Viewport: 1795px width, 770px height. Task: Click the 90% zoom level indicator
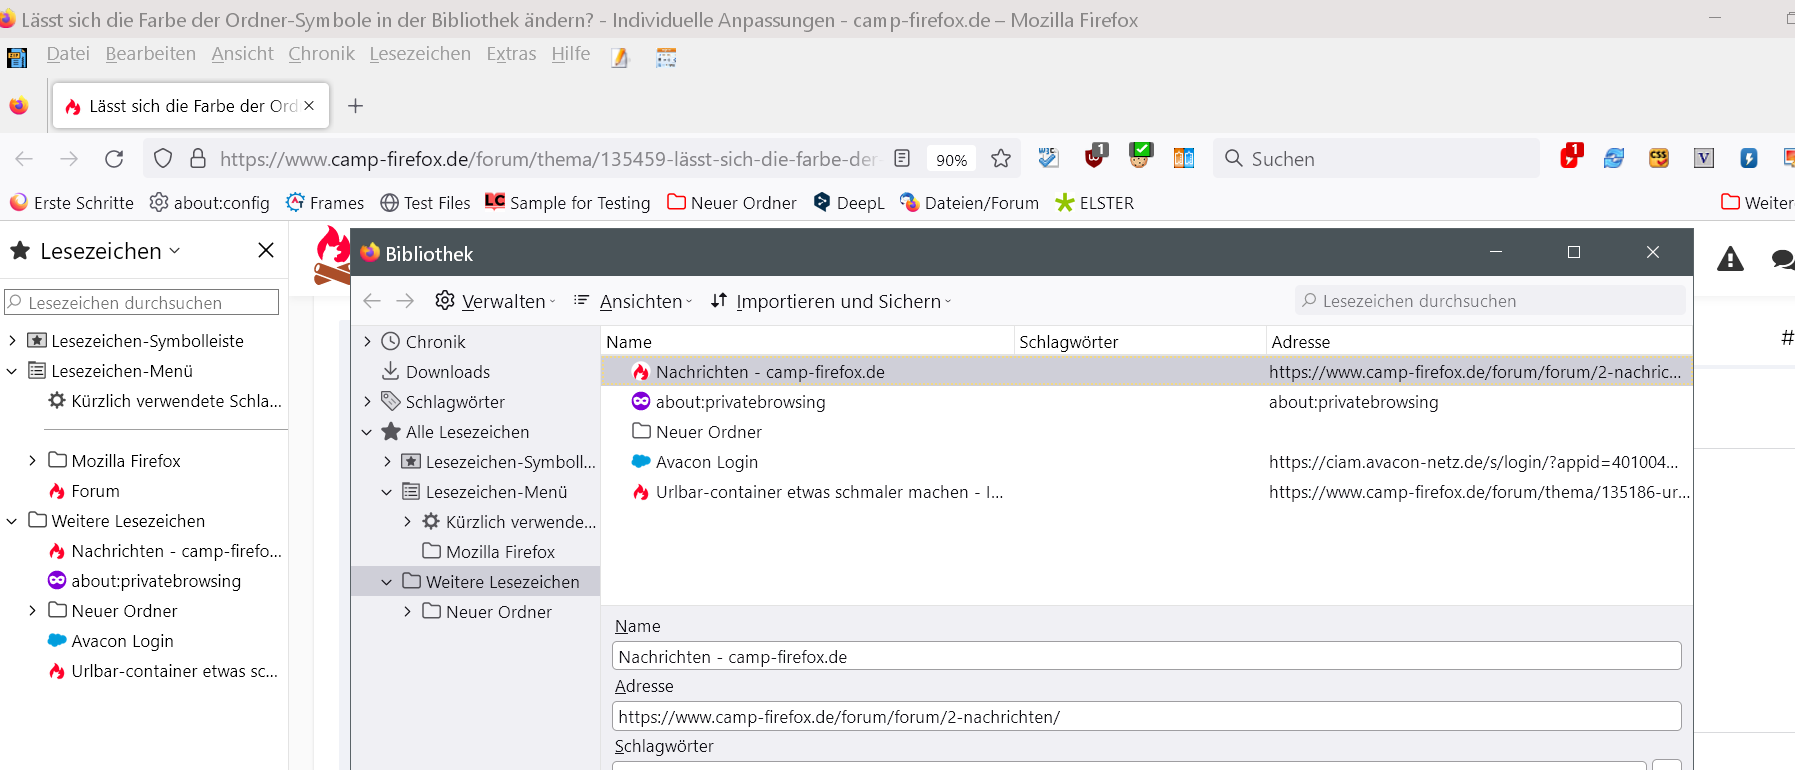coord(951,160)
